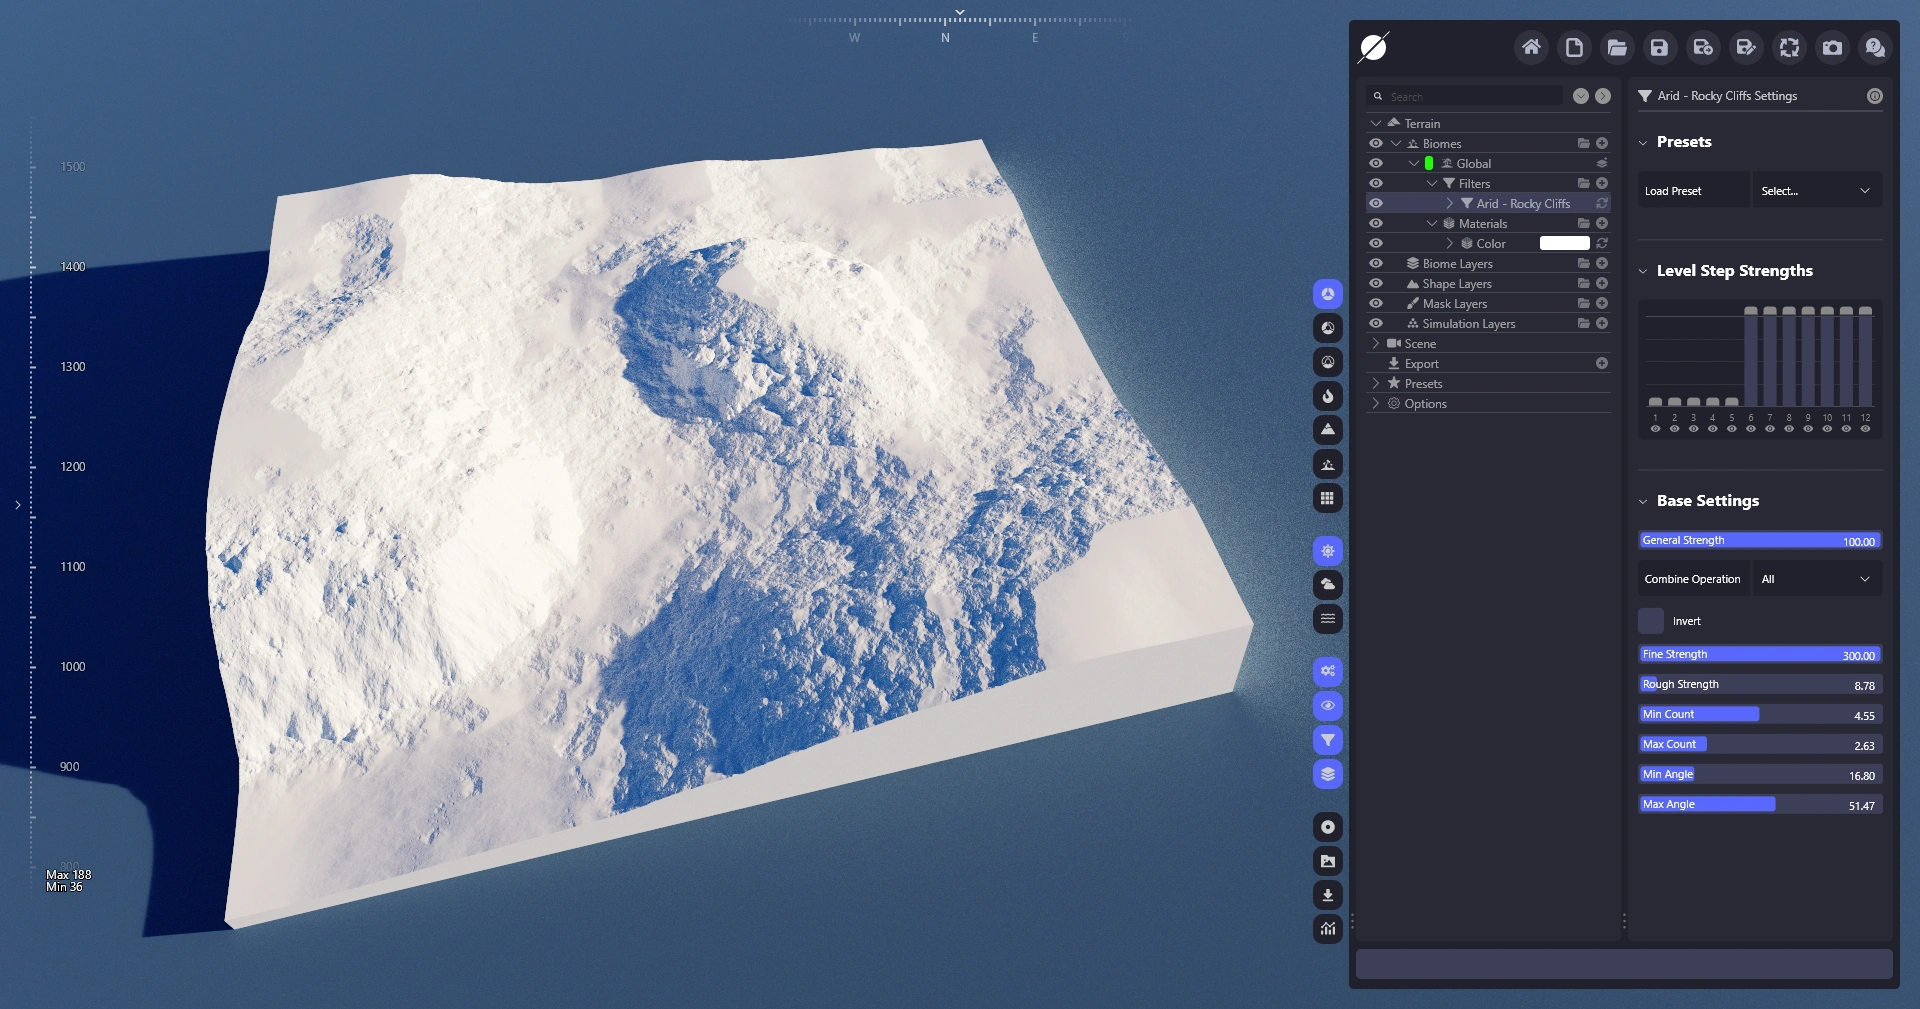
Task: Create a new file with the document icon
Action: pos(1574,47)
